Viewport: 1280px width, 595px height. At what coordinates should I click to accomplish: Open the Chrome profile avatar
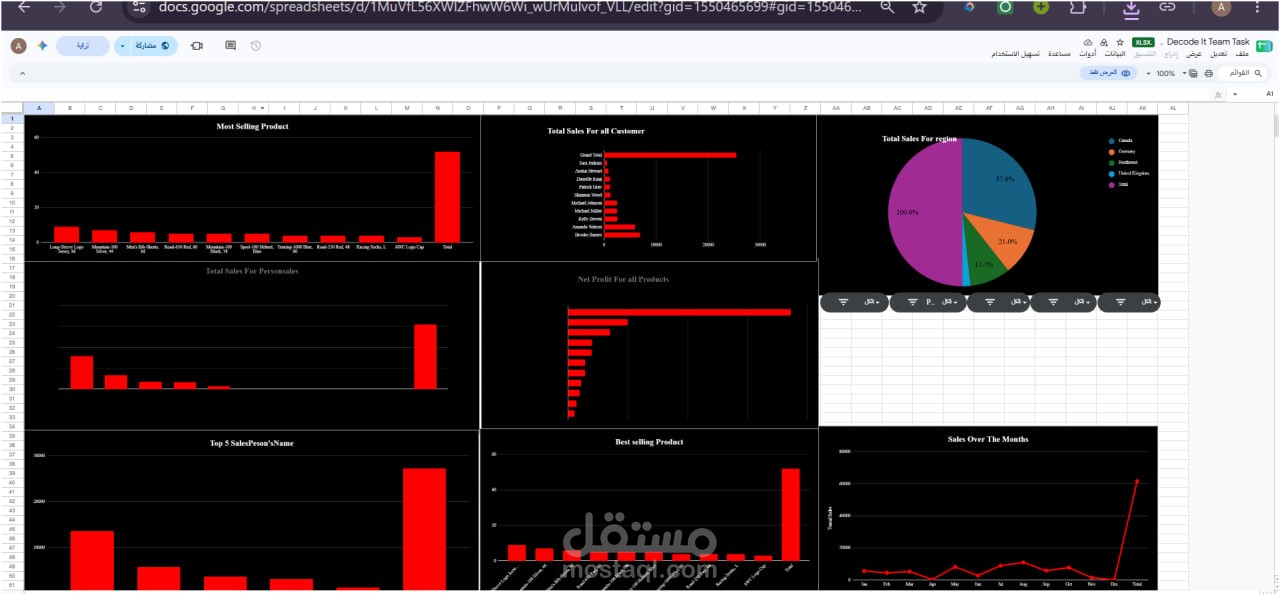pyautogui.click(x=1221, y=8)
